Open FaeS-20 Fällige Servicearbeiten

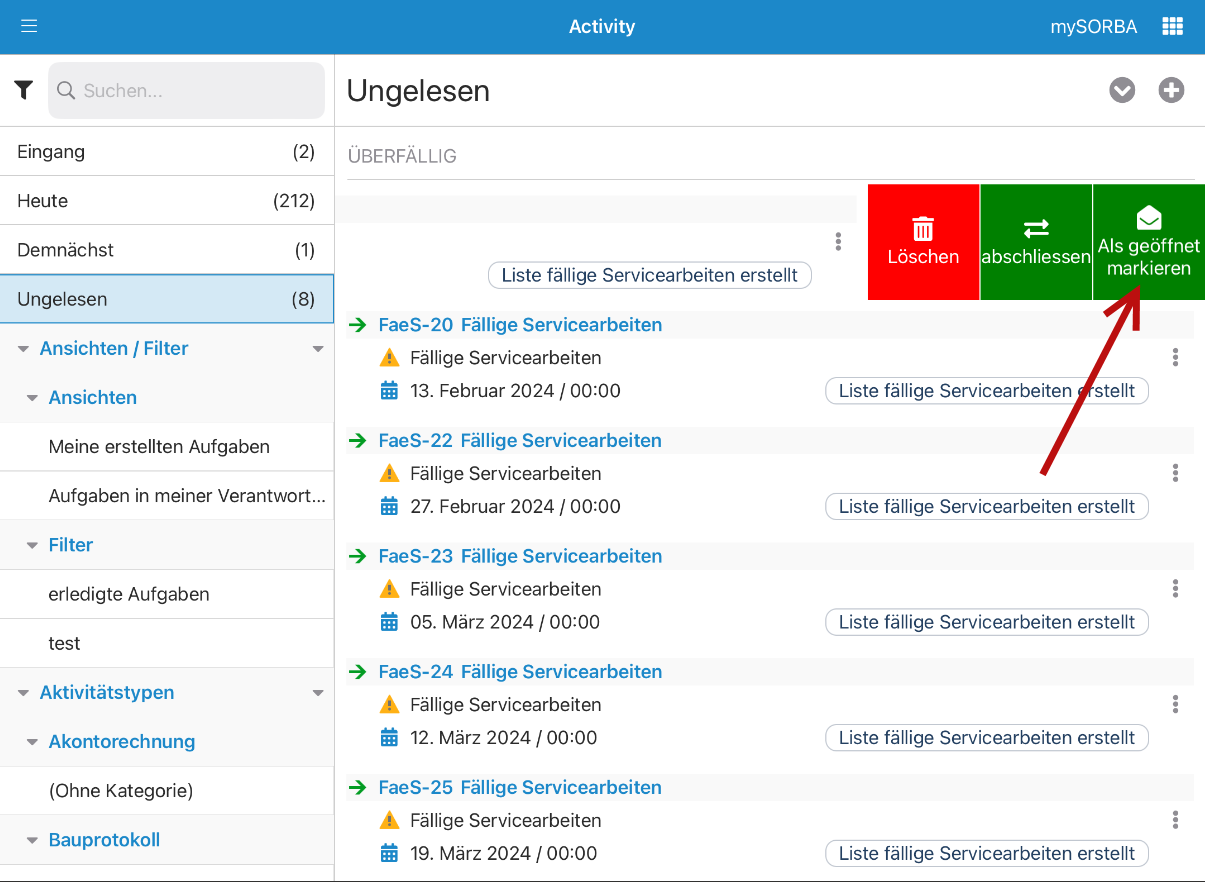point(520,325)
